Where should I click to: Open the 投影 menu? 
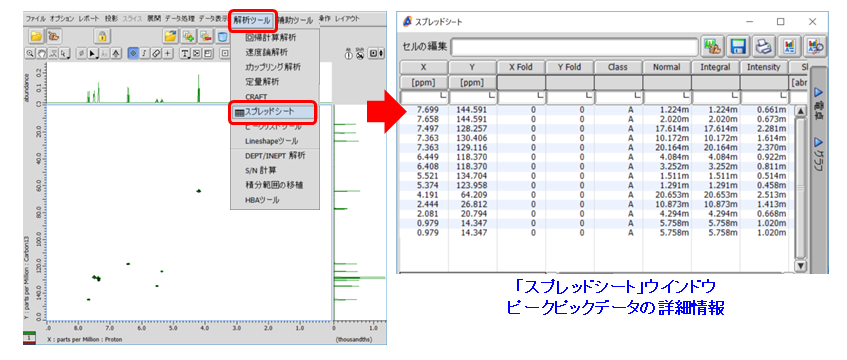[111, 18]
